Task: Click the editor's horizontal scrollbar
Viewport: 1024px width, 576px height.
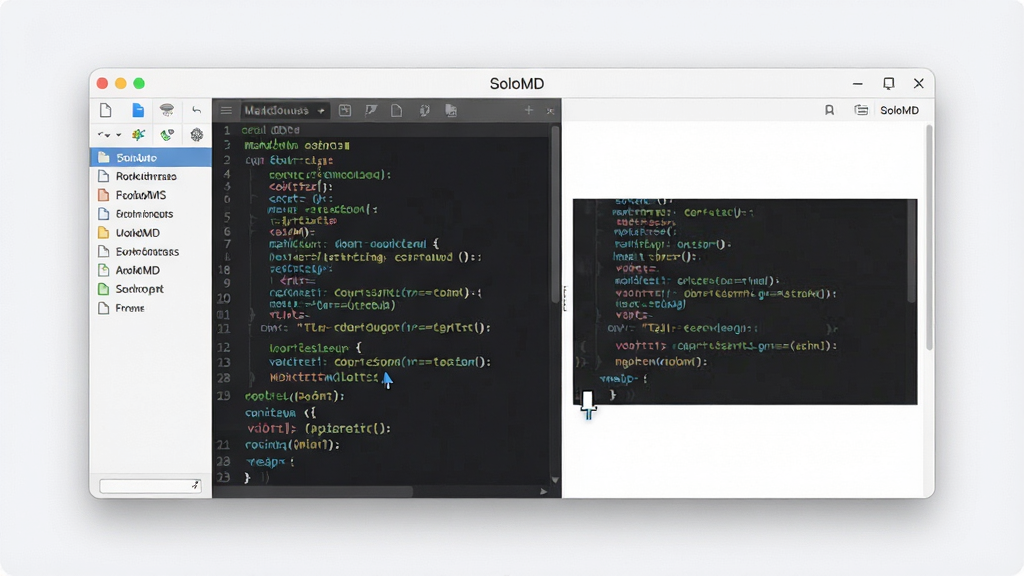Action: 313,491
